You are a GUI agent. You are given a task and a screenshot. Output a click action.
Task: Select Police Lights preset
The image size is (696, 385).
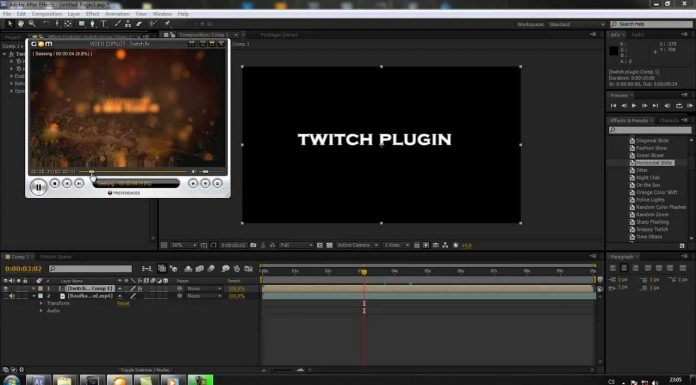(649, 200)
